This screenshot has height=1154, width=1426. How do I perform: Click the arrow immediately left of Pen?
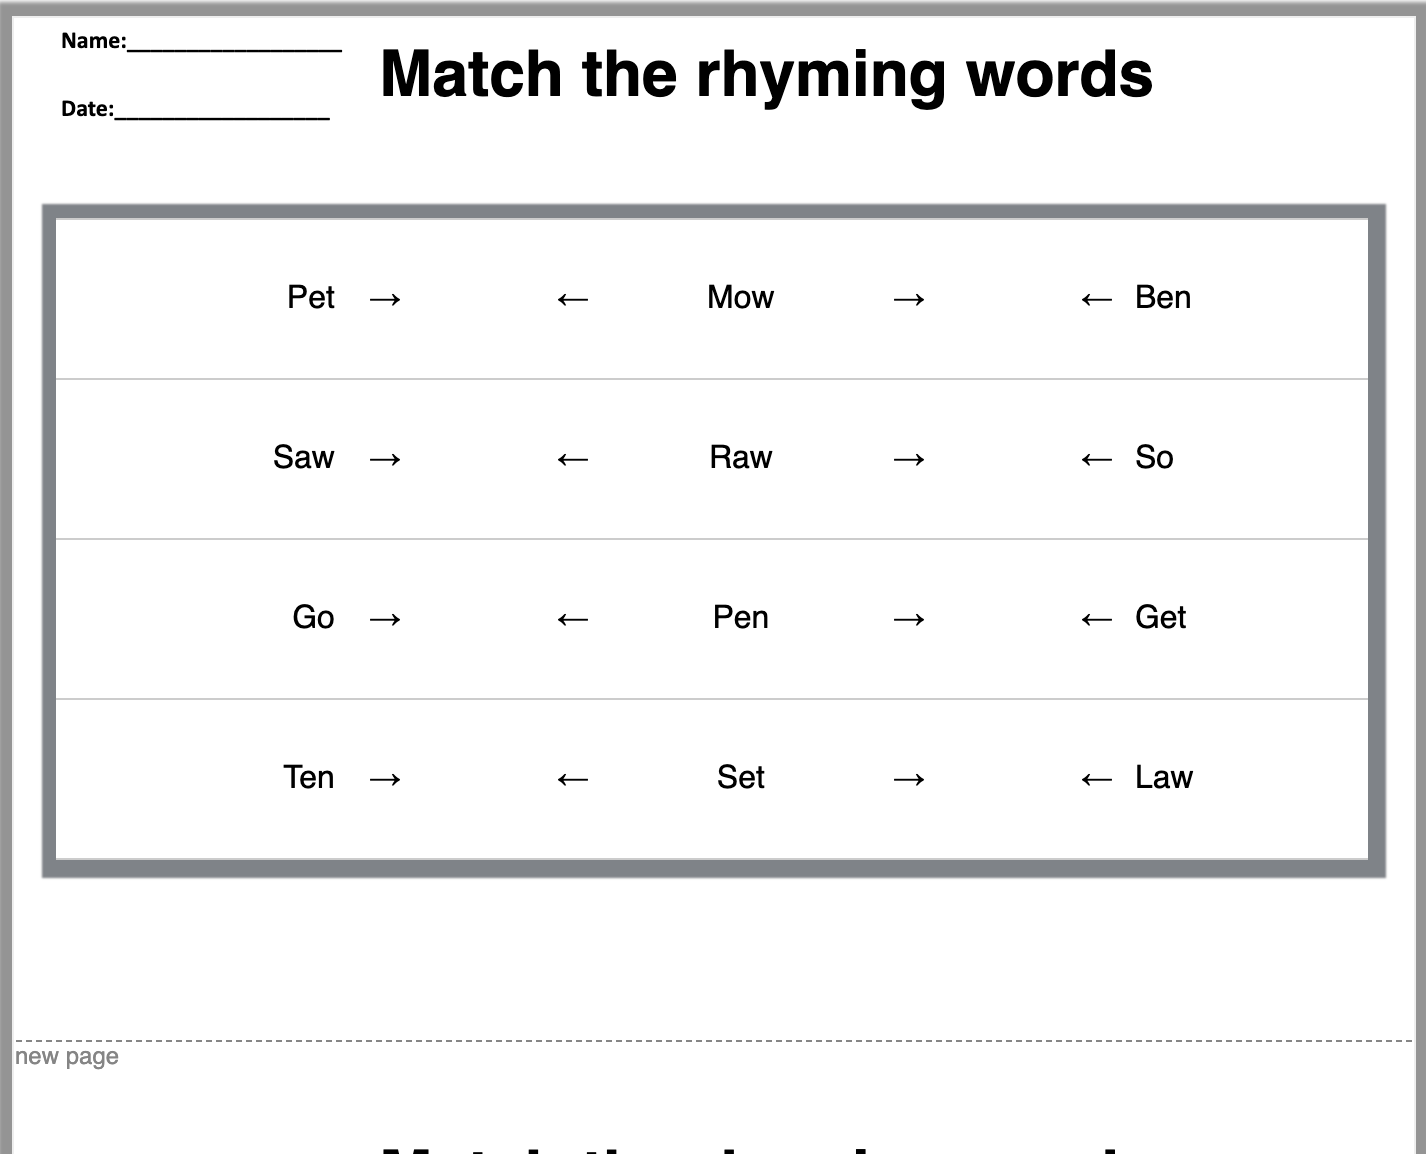[573, 619]
